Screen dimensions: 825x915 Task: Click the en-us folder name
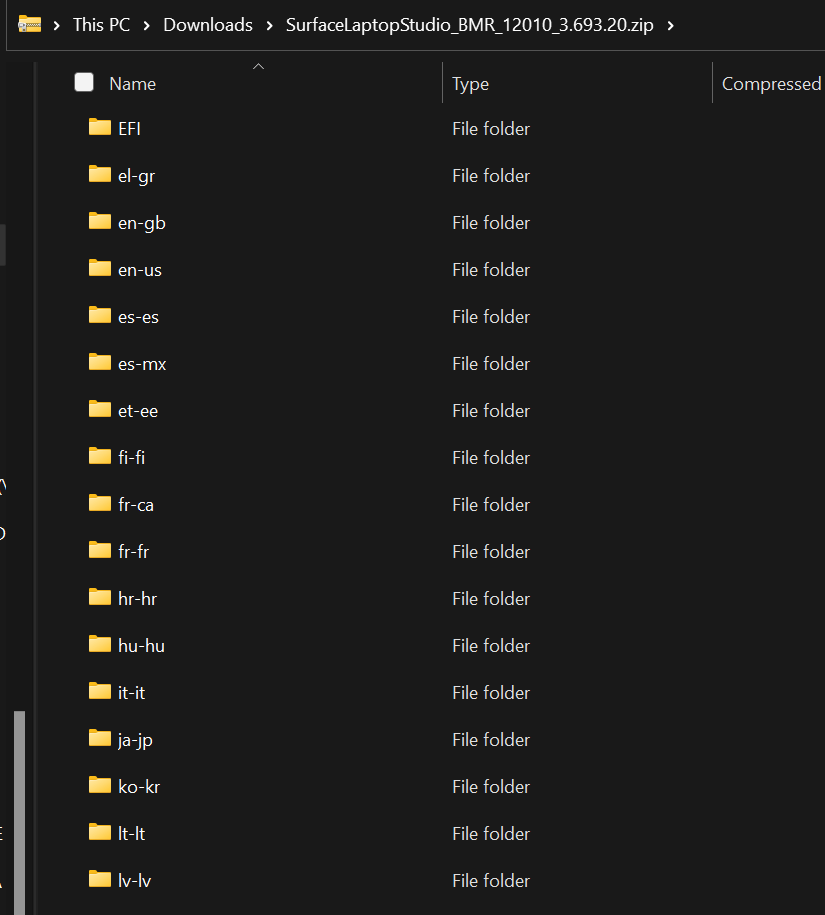click(140, 270)
